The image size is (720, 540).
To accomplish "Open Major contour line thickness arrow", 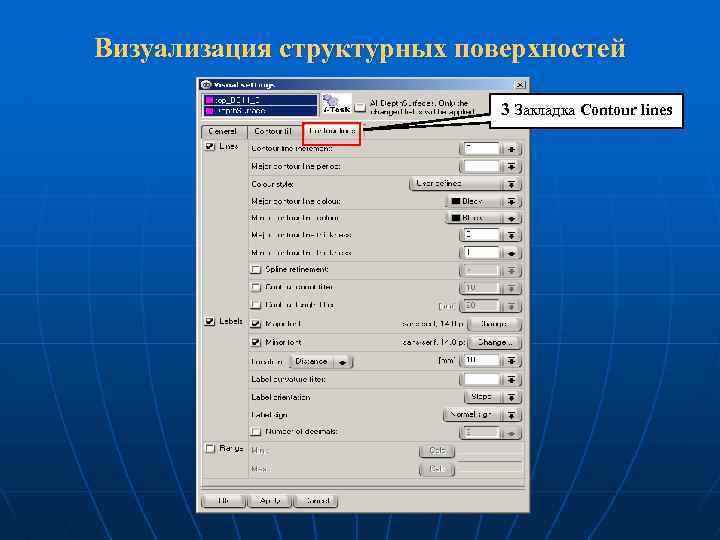I will coord(511,236).
